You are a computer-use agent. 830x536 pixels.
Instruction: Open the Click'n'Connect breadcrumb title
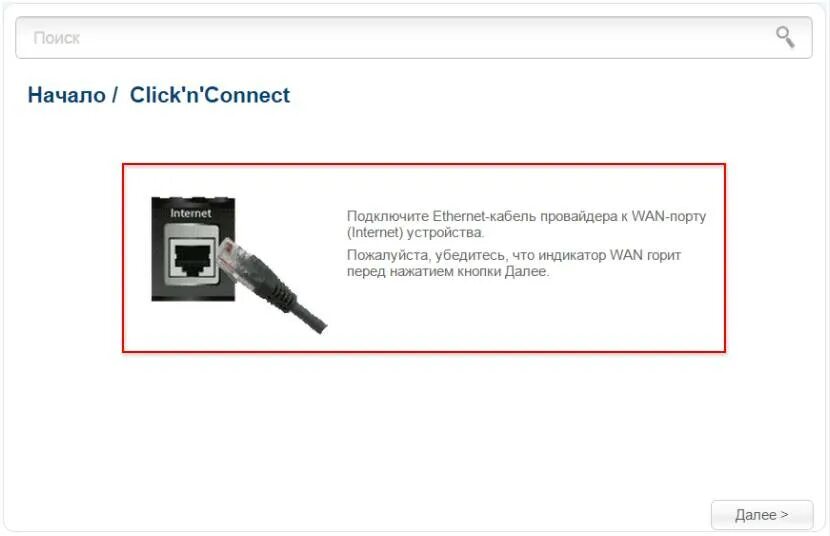click(210, 95)
